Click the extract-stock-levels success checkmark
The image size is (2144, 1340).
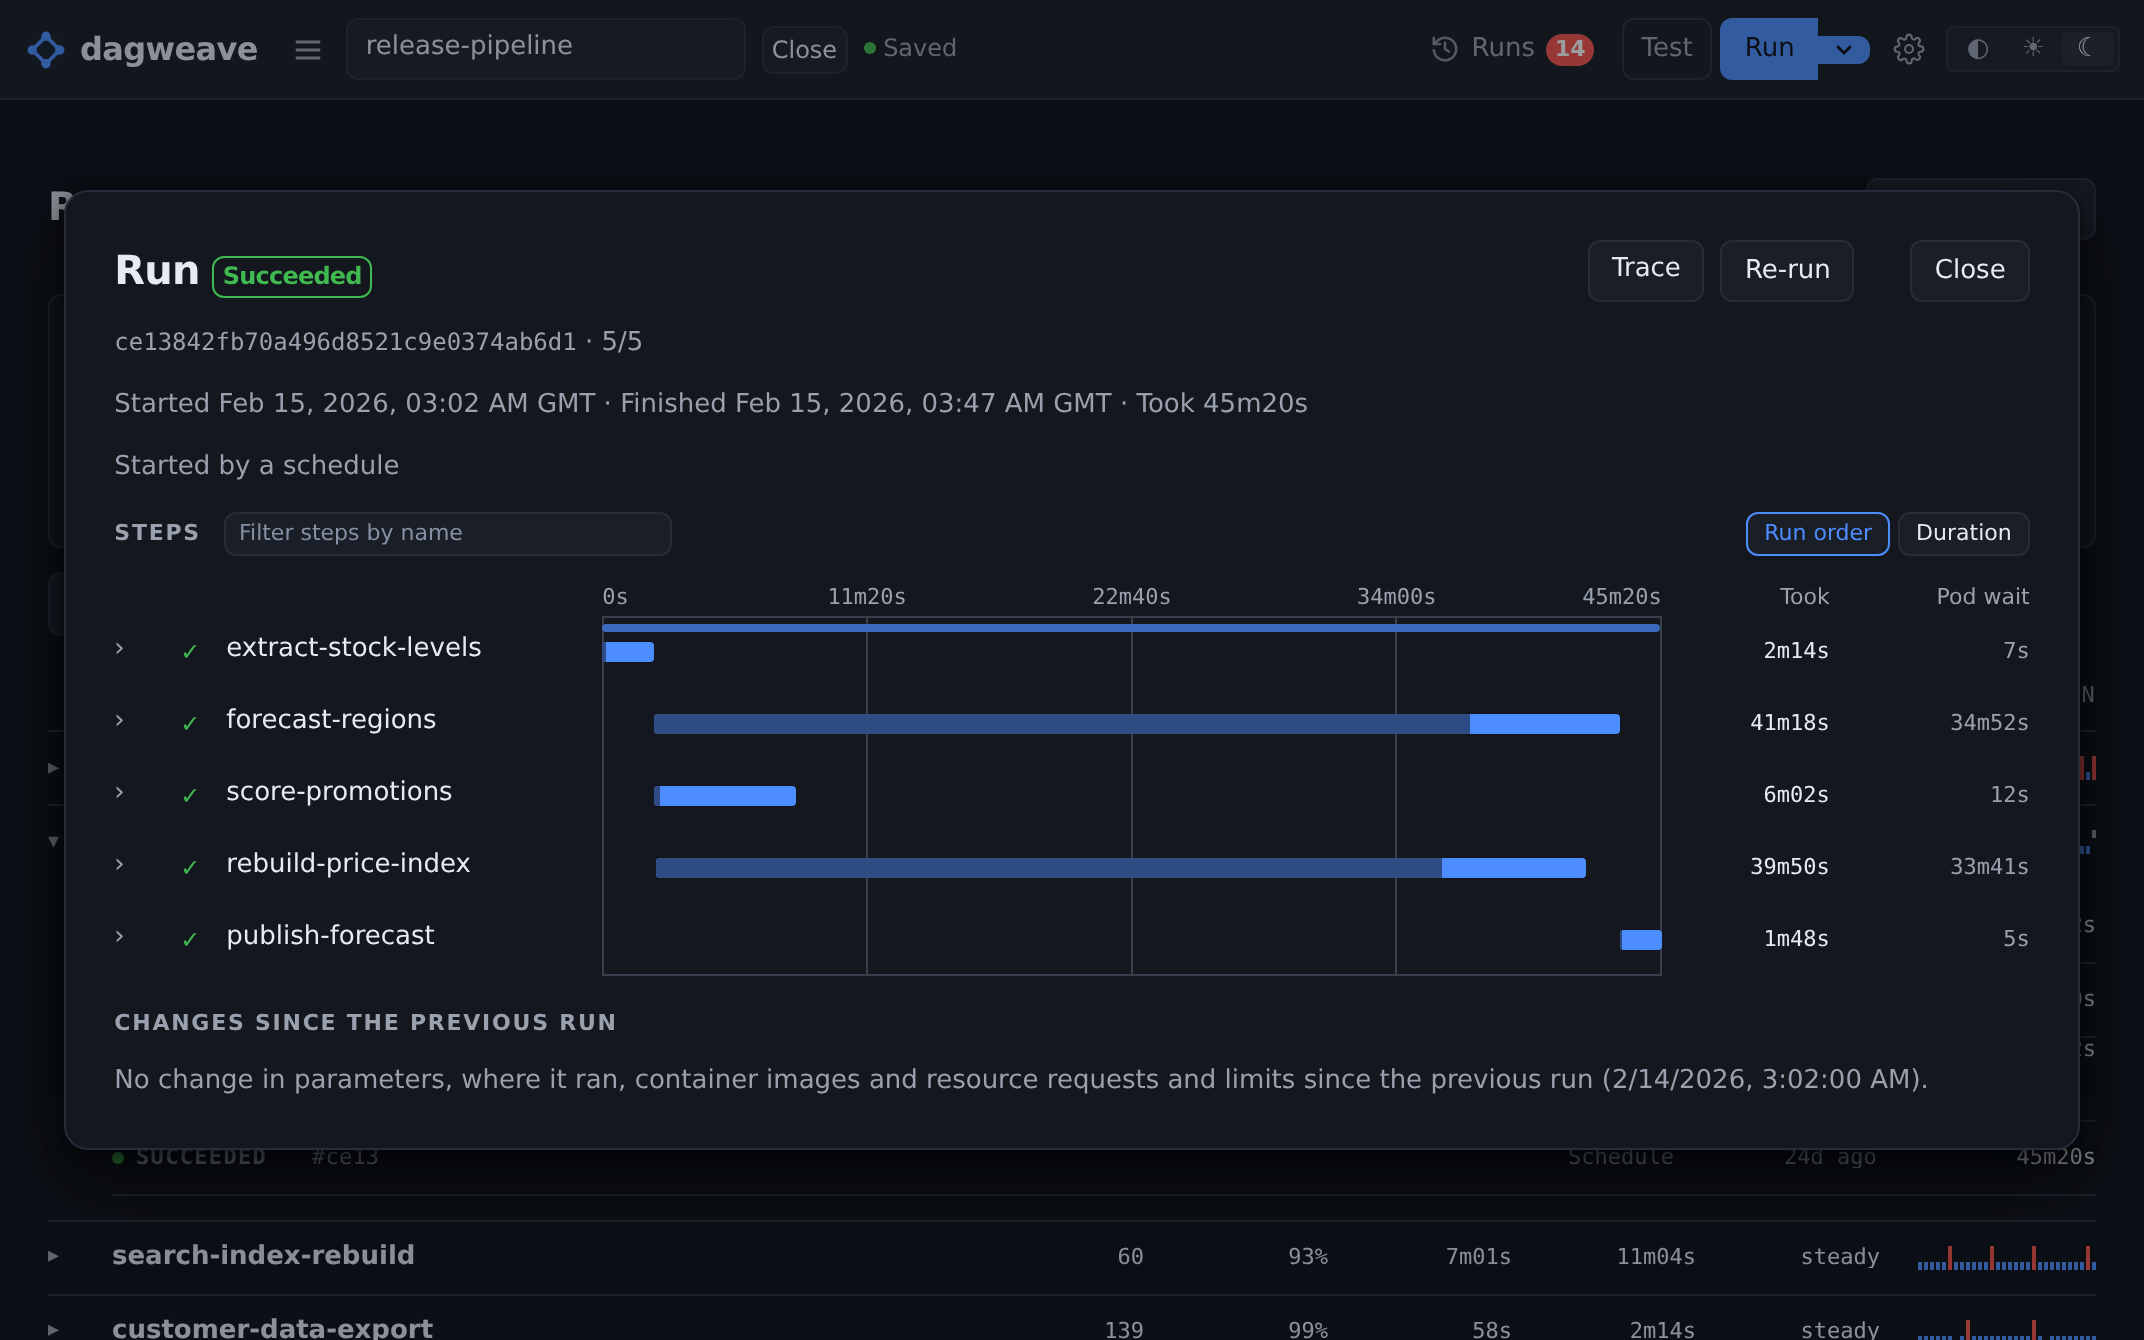(190, 652)
